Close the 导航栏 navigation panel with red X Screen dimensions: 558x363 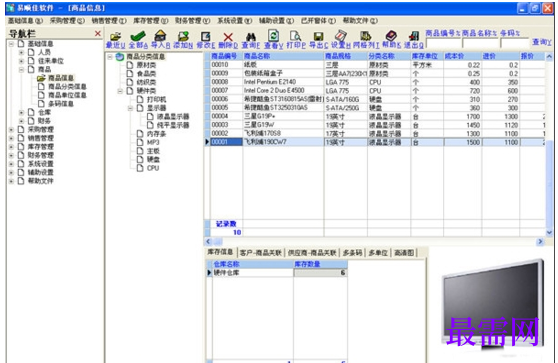point(98,33)
